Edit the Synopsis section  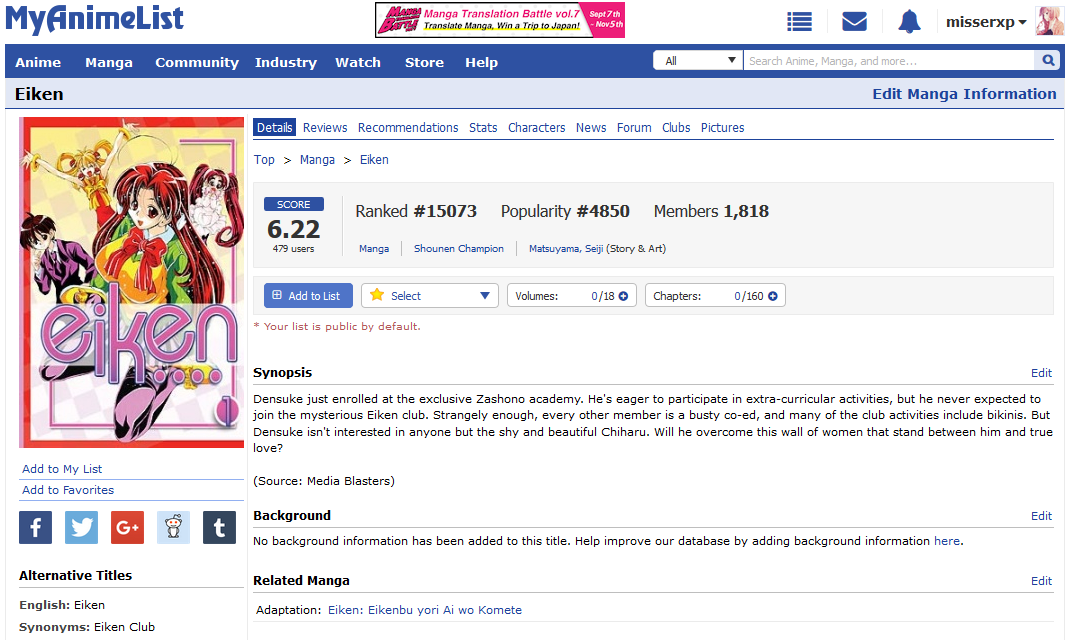click(1041, 373)
